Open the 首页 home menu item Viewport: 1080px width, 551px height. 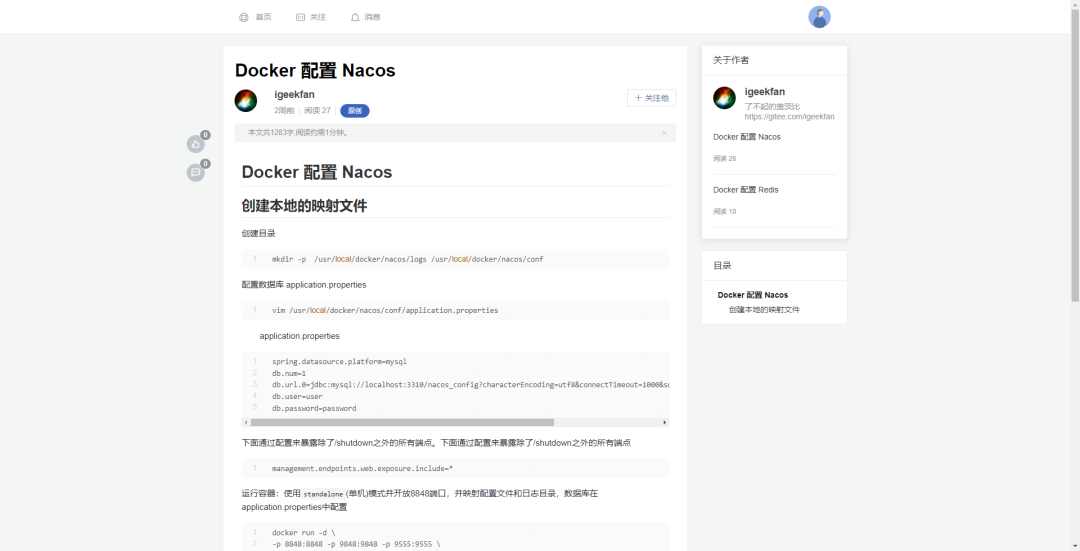tap(263, 17)
